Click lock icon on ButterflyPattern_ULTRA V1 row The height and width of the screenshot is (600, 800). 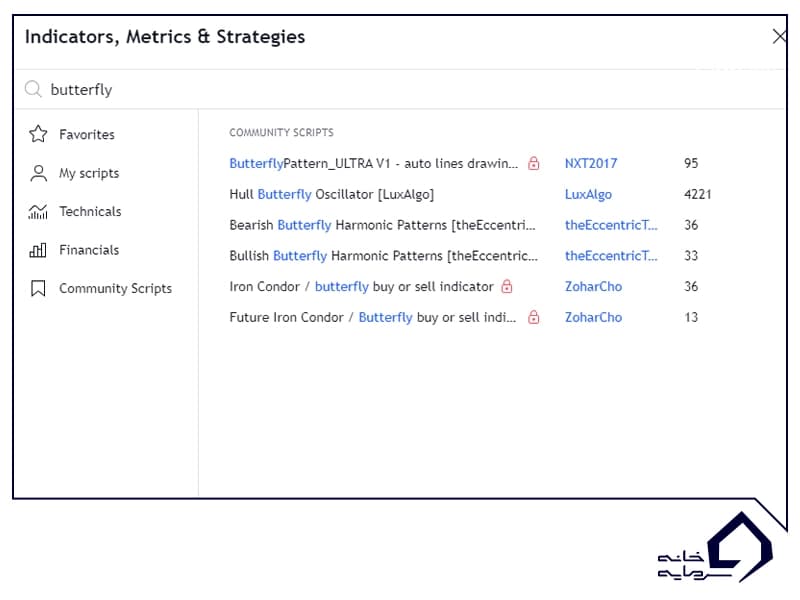534,163
